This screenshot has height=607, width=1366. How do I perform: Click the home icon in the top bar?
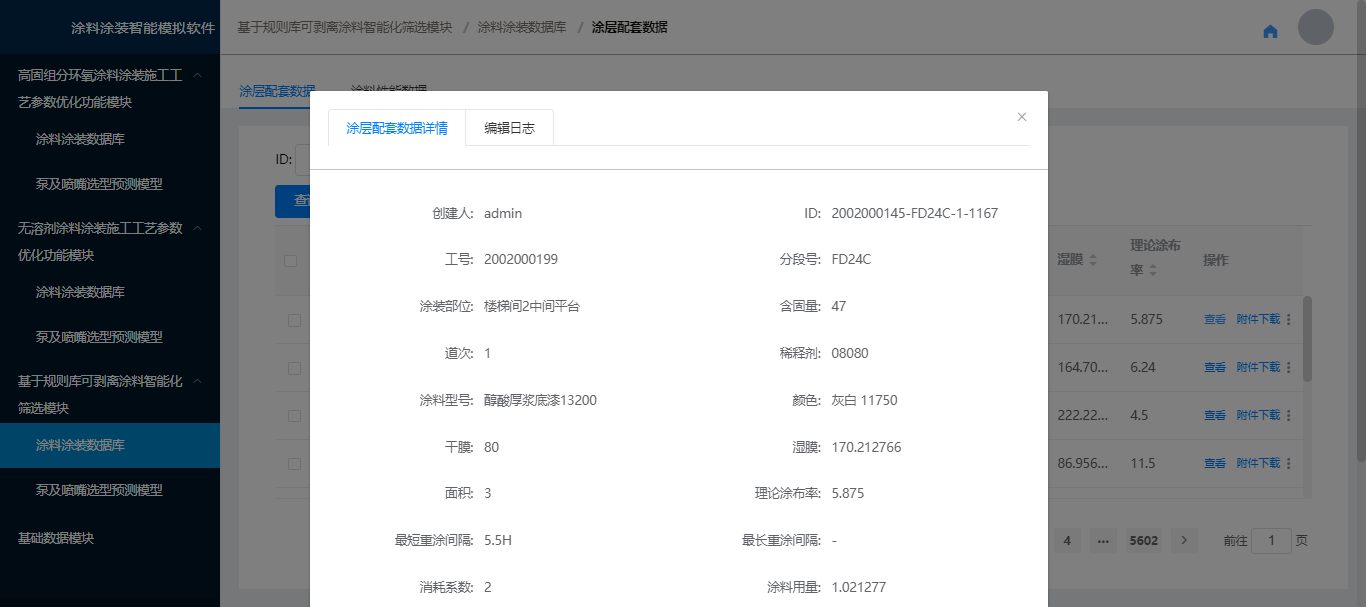pyautogui.click(x=1270, y=31)
